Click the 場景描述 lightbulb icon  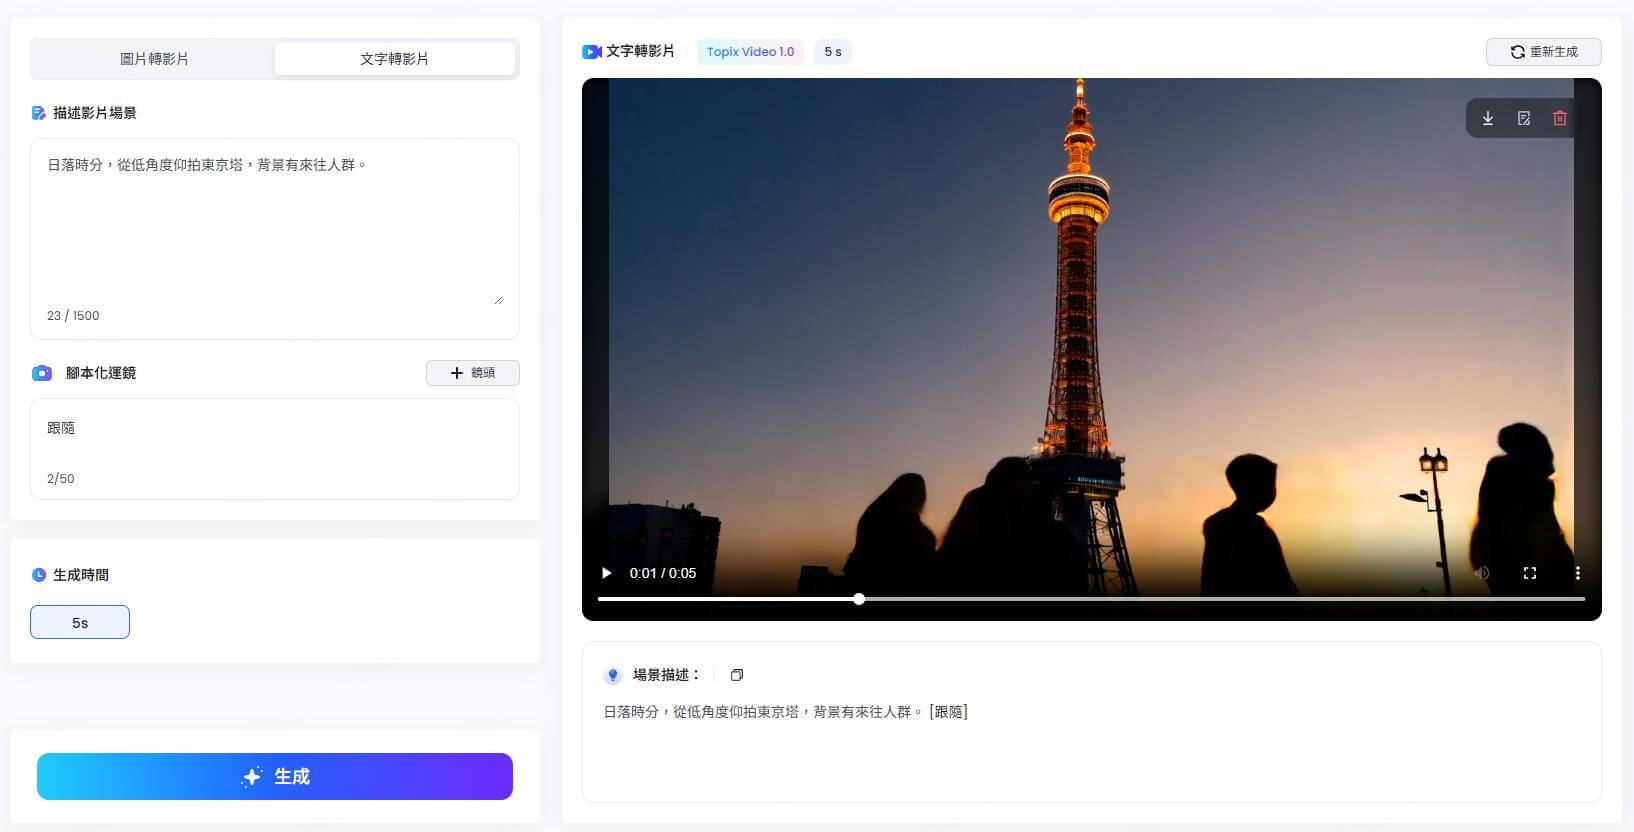pos(613,676)
